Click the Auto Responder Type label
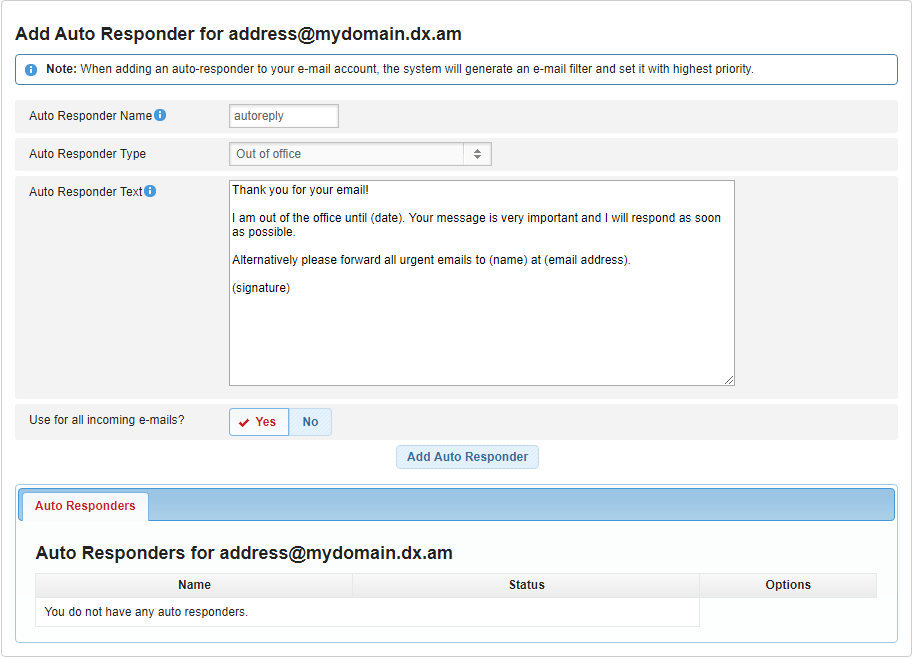 (x=87, y=154)
